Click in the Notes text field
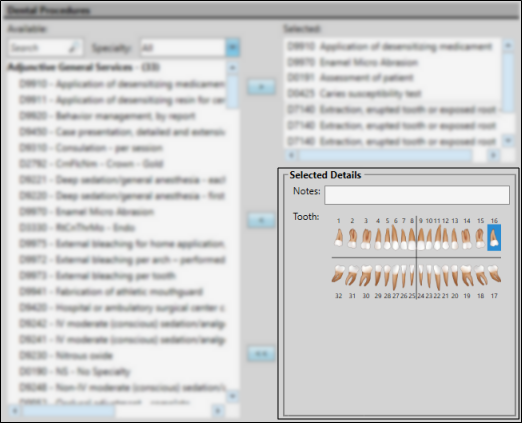This screenshot has width=522, height=423. 417,195
